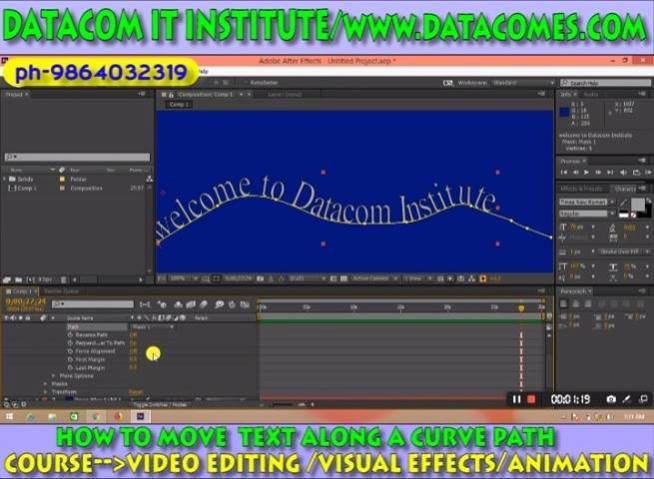Expand More Options in the timeline
654x479 pixels.
point(53,376)
